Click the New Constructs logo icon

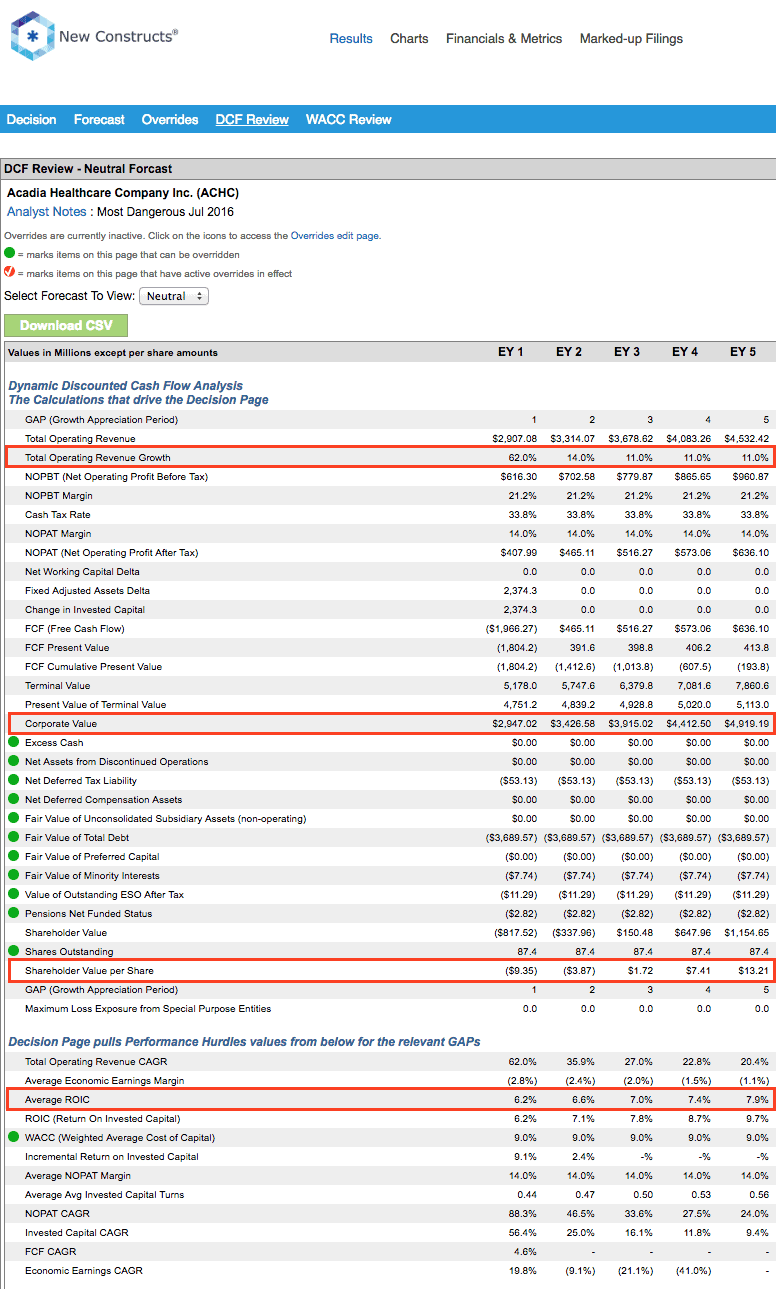point(32,36)
